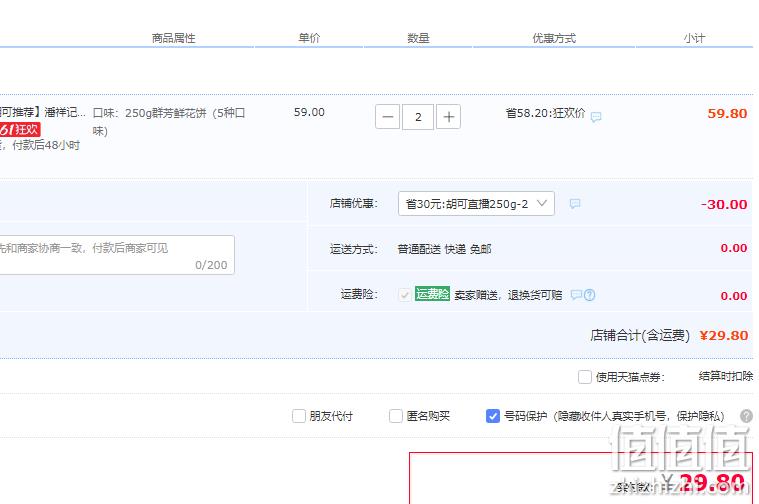This screenshot has width=759, height=504.
Task: Click the seller message text box
Action: [x=116, y=255]
